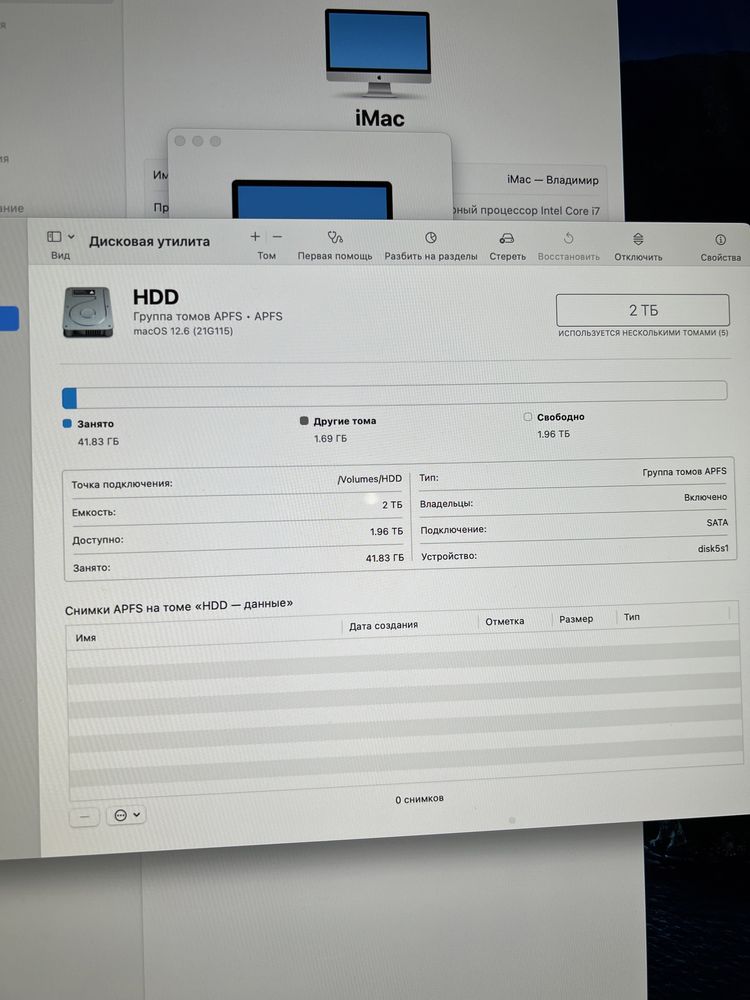750x1000 pixels.
Task: Select the blue Занято legend swatch
Action: pos(67,423)
